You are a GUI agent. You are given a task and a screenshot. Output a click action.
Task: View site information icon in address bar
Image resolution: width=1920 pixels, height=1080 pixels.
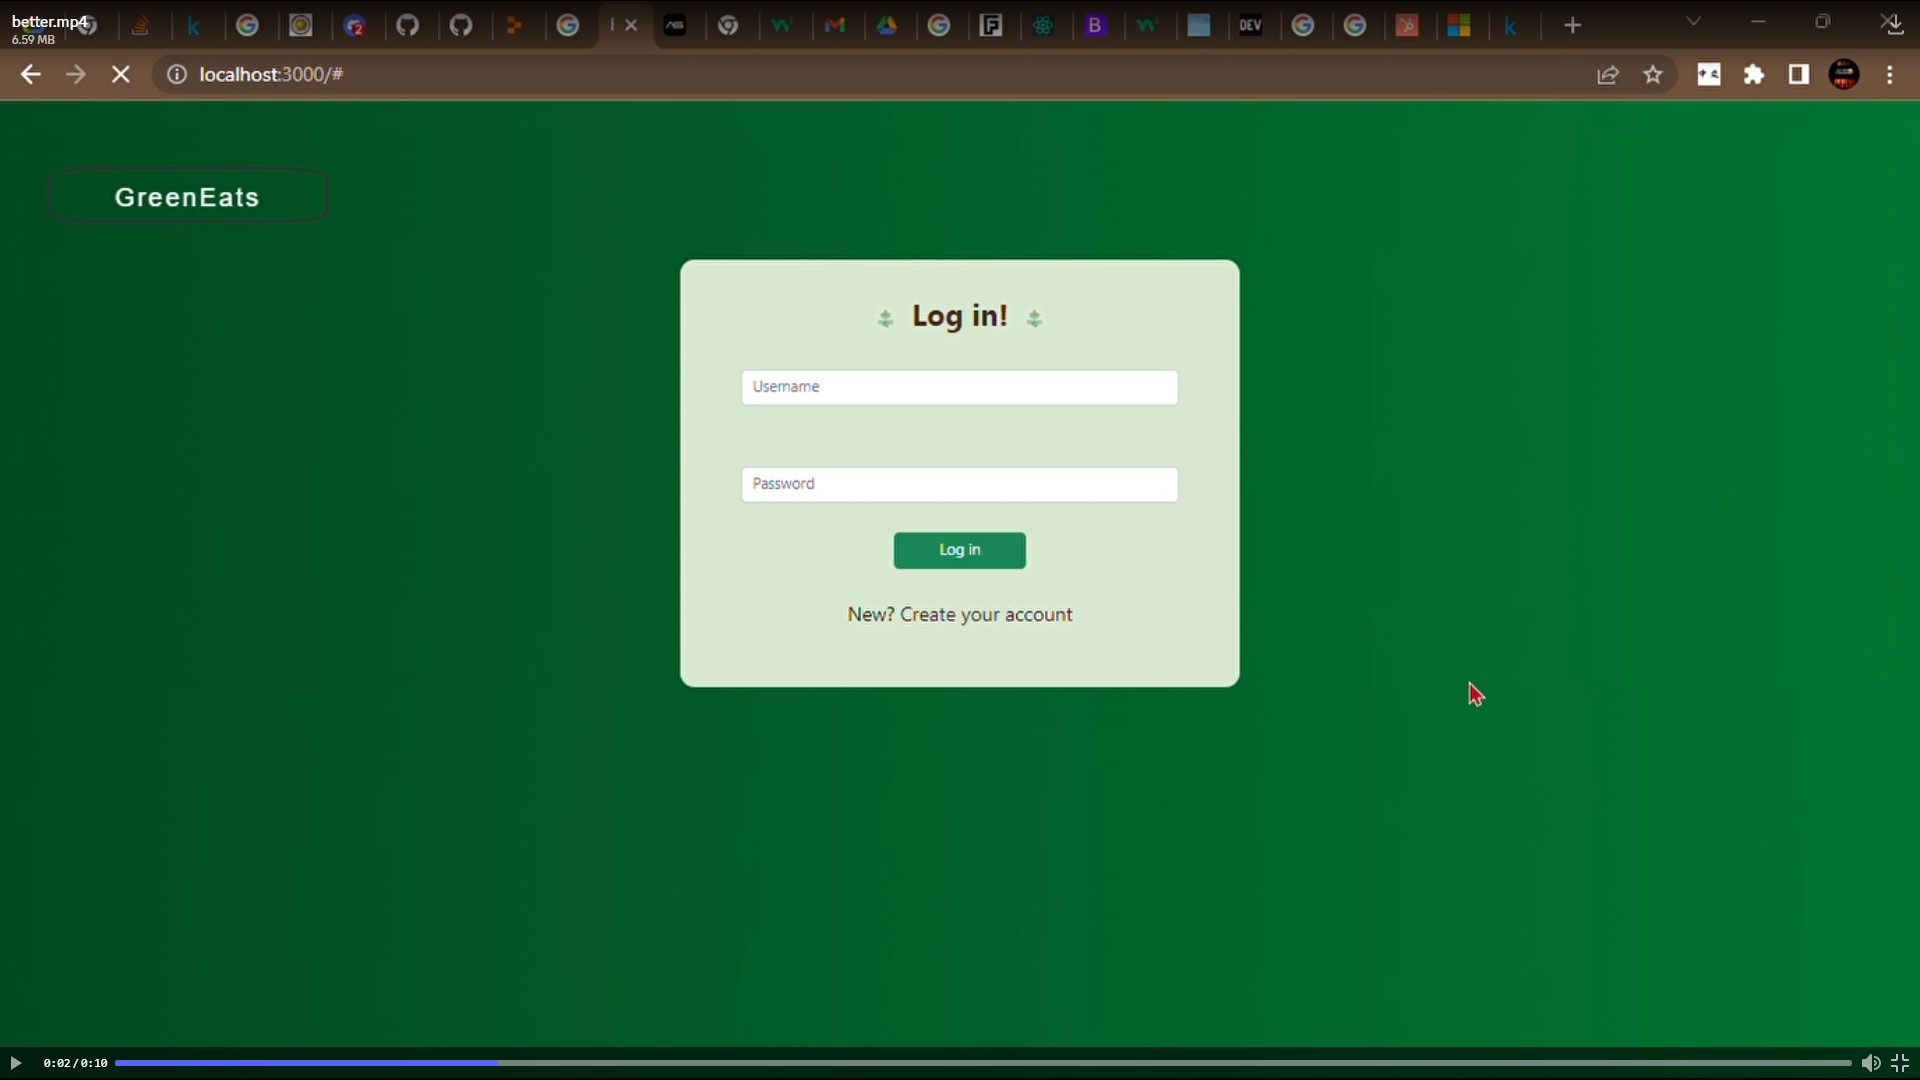click(x=176, y=75)
